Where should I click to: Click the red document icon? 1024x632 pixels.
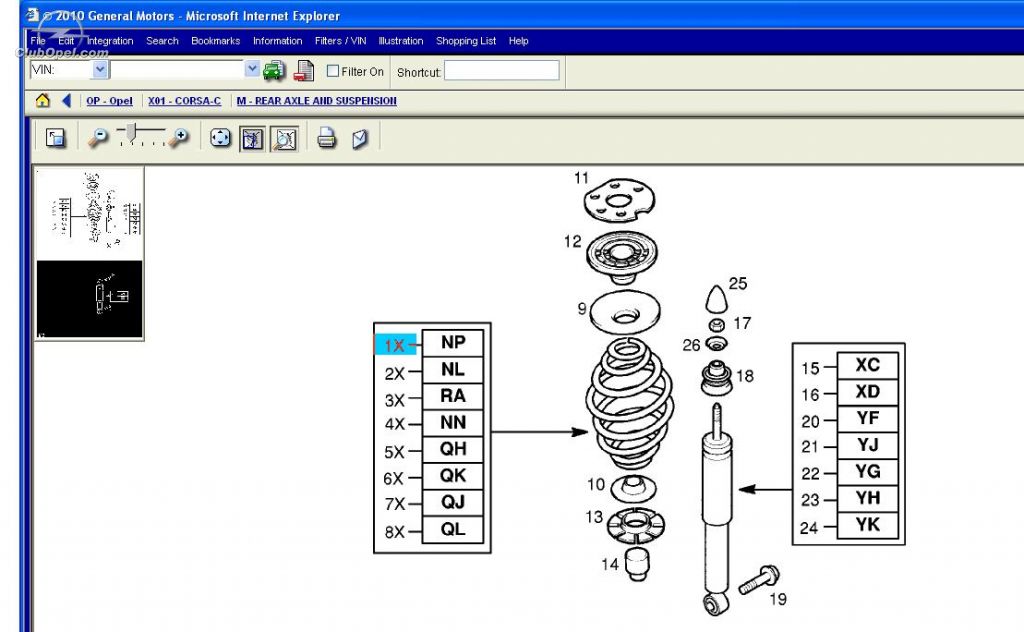[x=304, y=71]
